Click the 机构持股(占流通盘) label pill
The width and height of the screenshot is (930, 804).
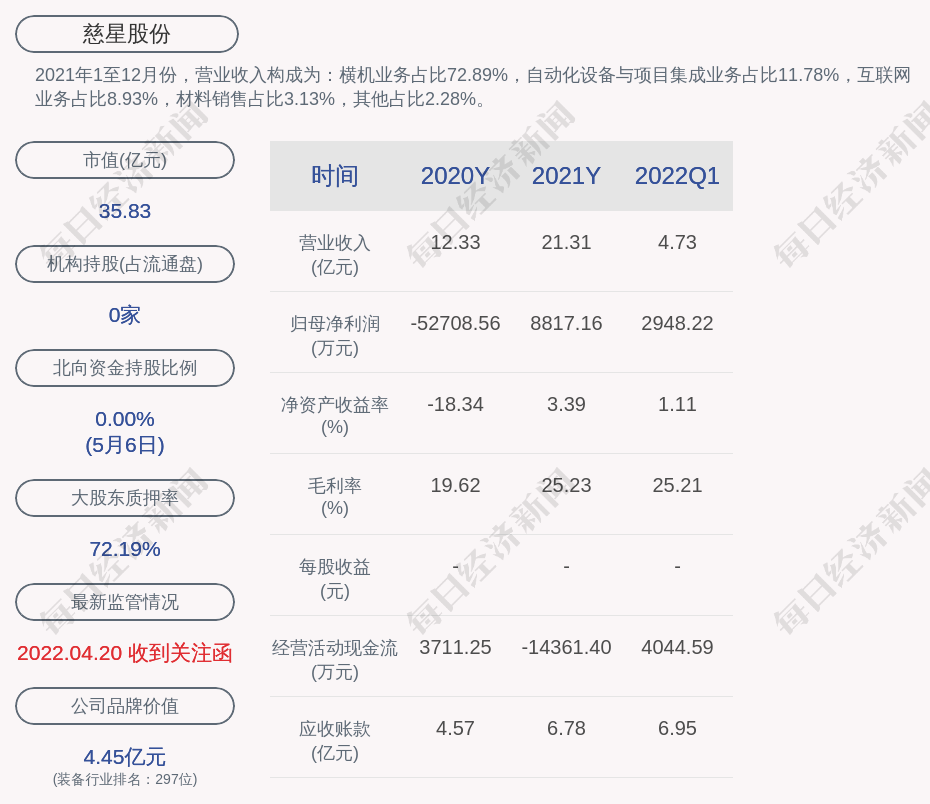pyautogui.click(x=125, y=264)
